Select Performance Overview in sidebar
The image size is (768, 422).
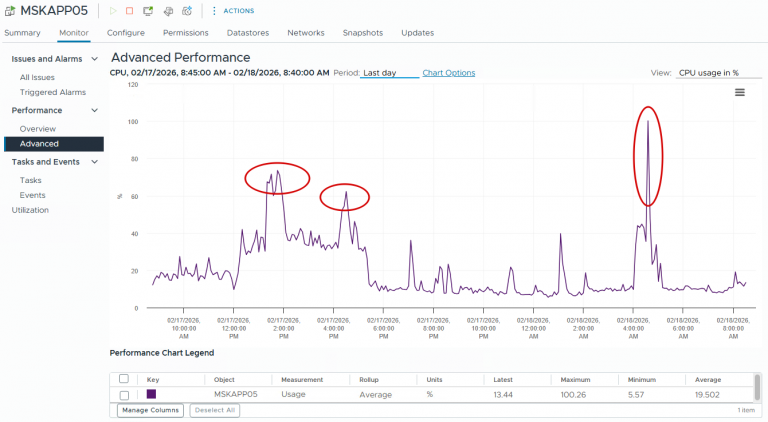click(x=38, y=129)
